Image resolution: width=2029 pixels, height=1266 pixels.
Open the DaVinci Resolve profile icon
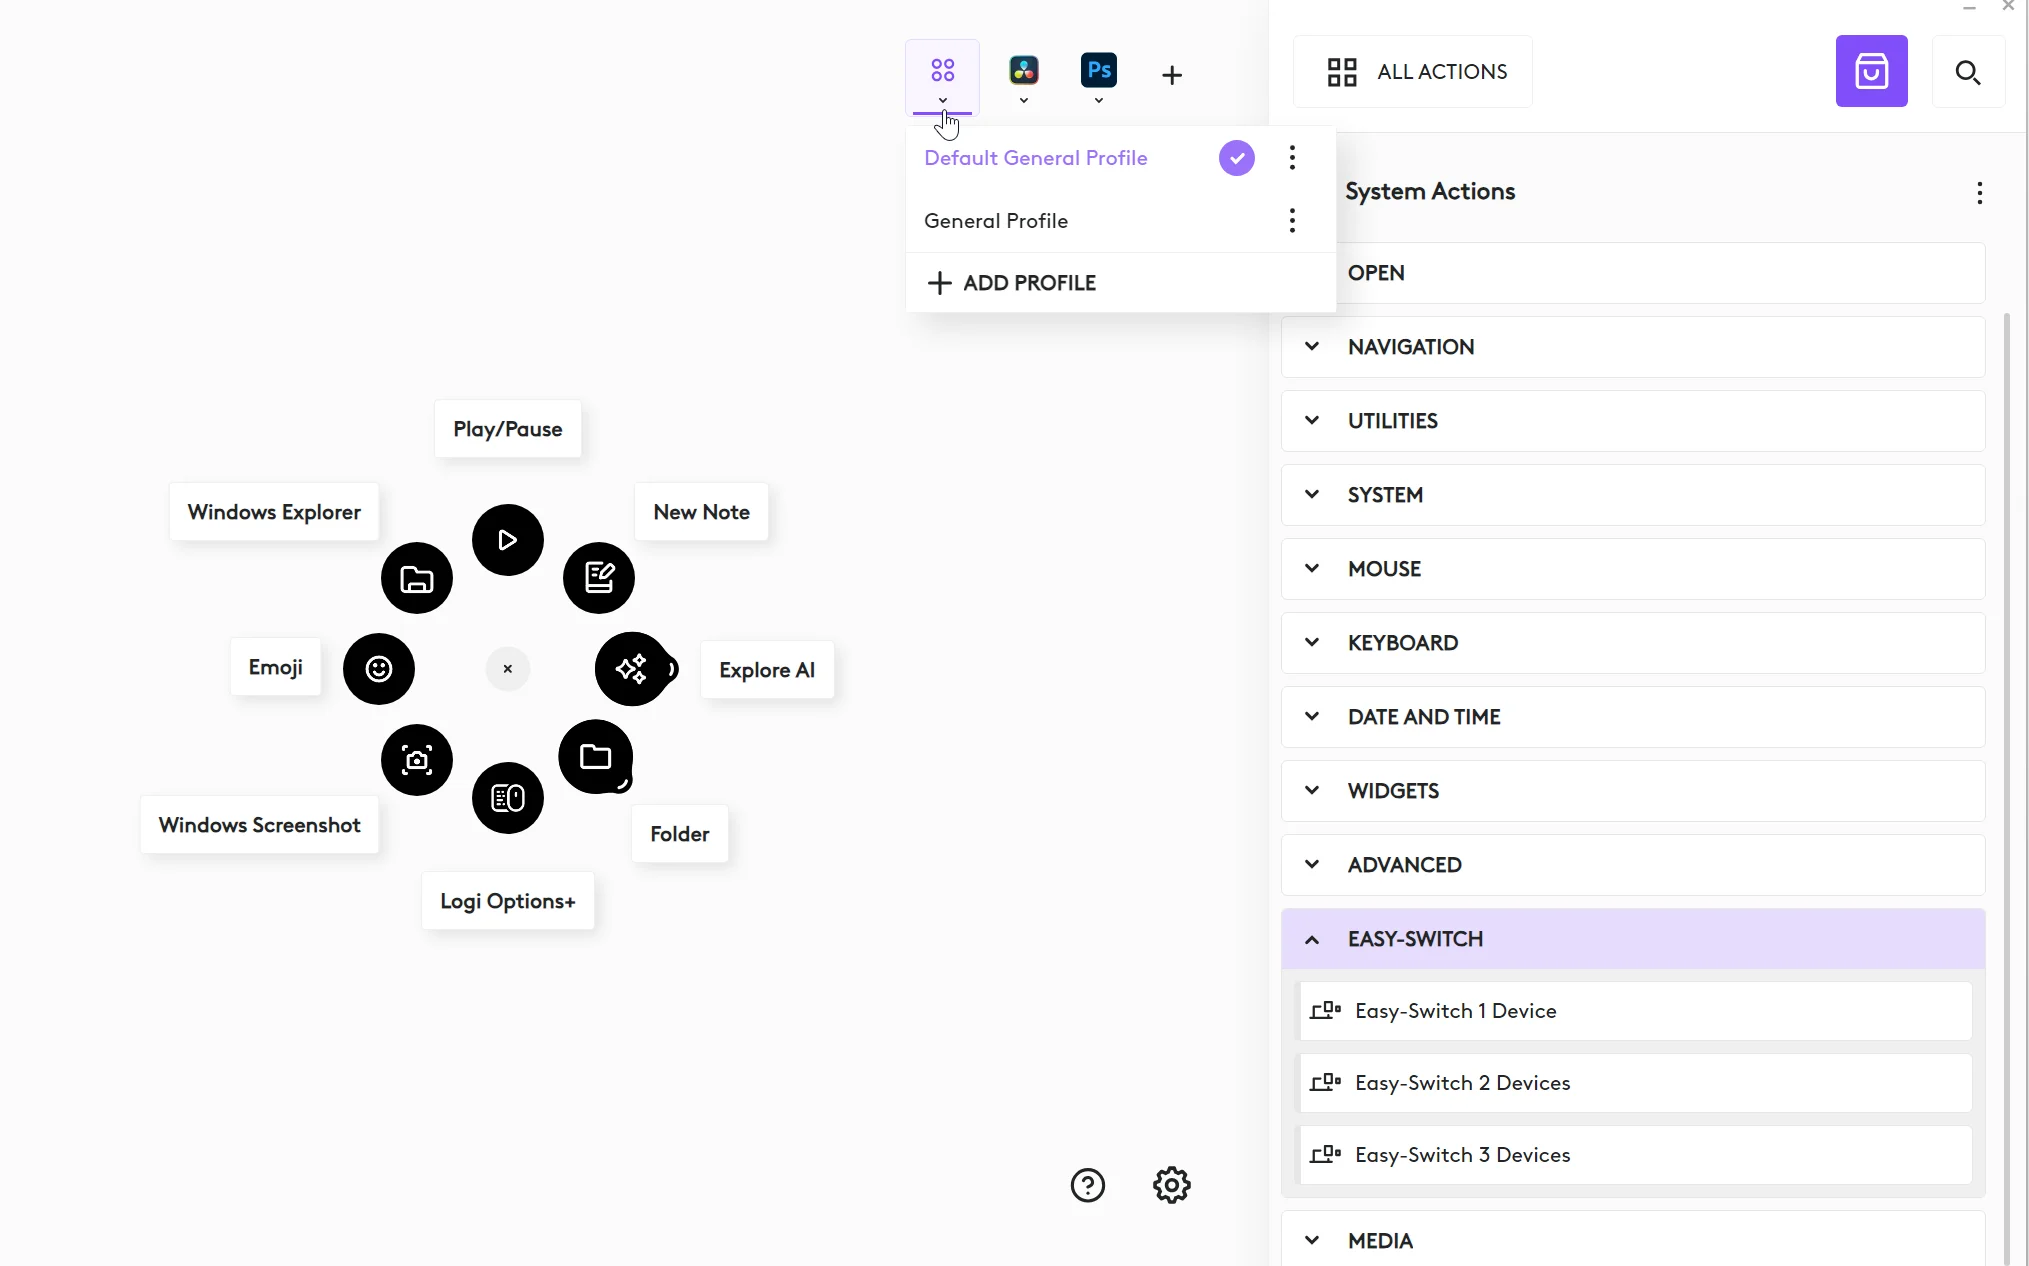[x=1023, y=71]
